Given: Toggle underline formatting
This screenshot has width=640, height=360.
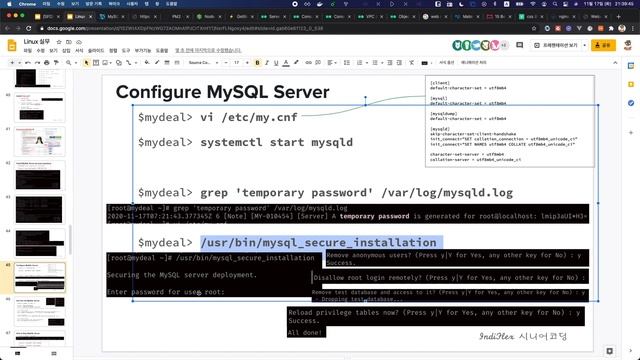Looking at the screenshot, I should click(276, 63).
